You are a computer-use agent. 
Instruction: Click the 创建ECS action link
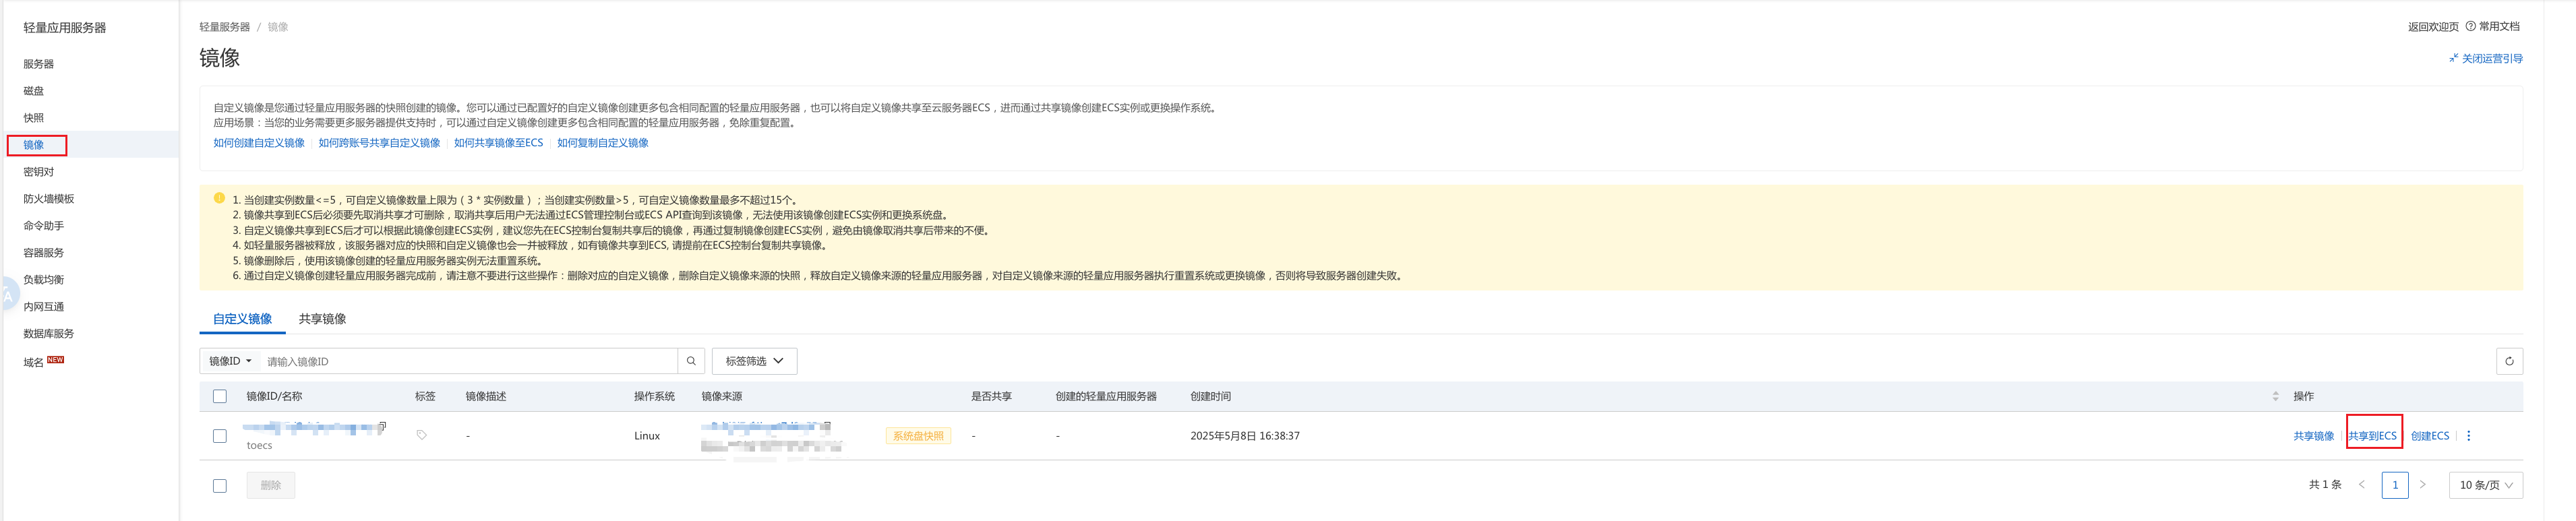click(2429, 436)
